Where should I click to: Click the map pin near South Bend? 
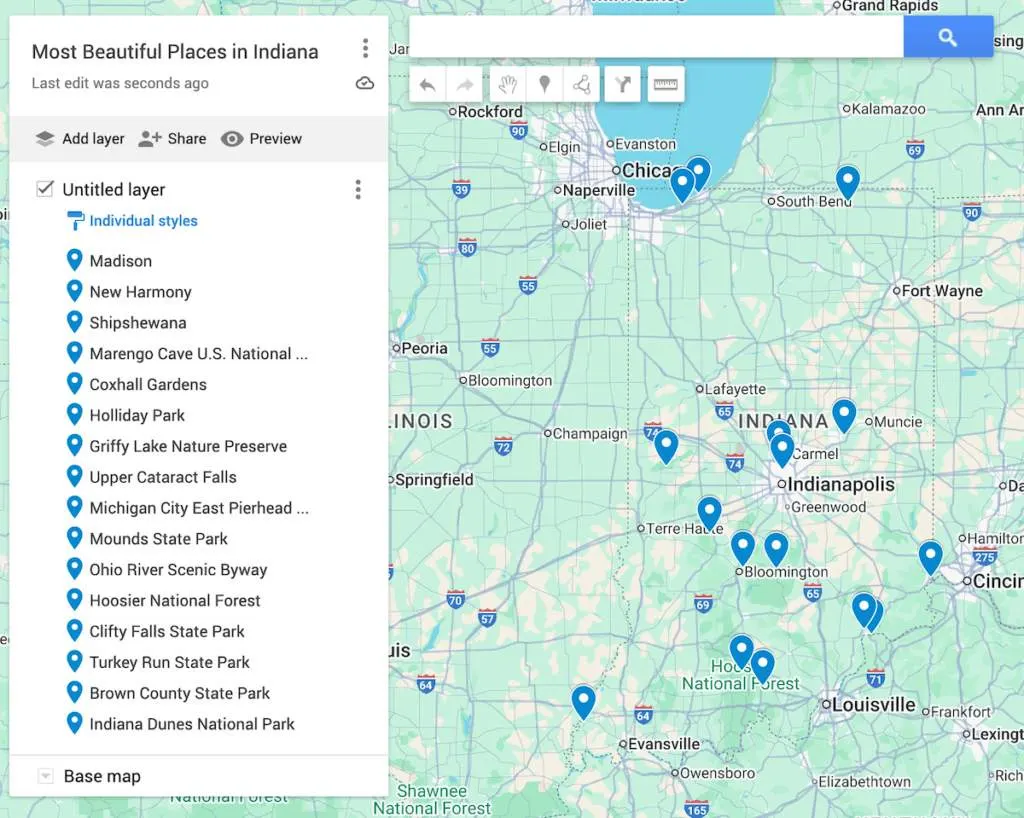tap(847, 183)
